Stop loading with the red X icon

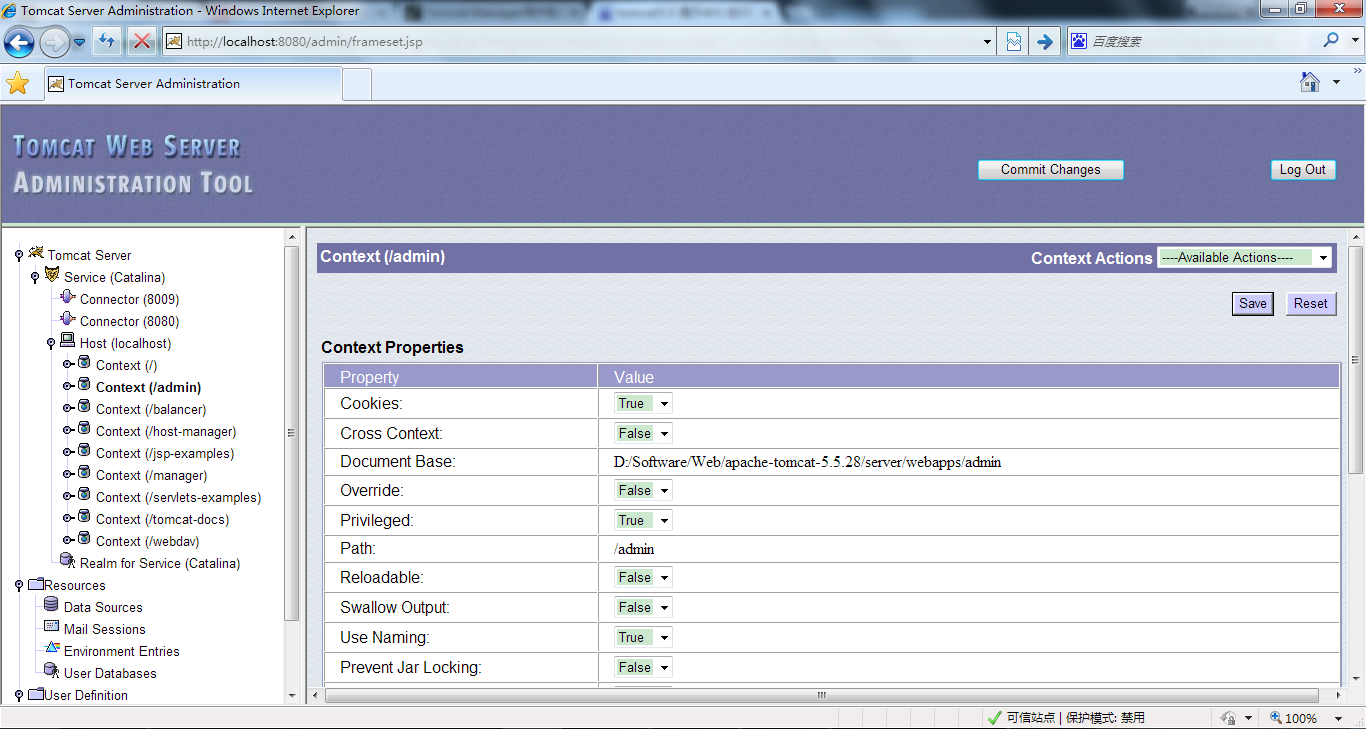[142, 41]
